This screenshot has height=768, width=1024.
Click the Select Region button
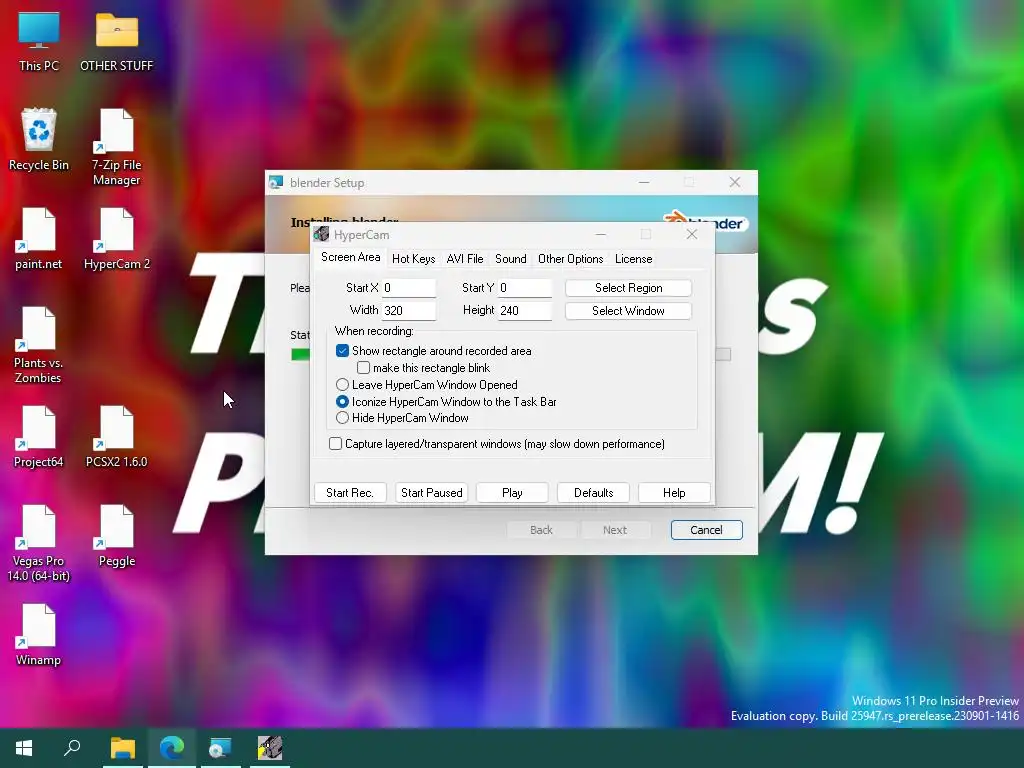[628, 288]
